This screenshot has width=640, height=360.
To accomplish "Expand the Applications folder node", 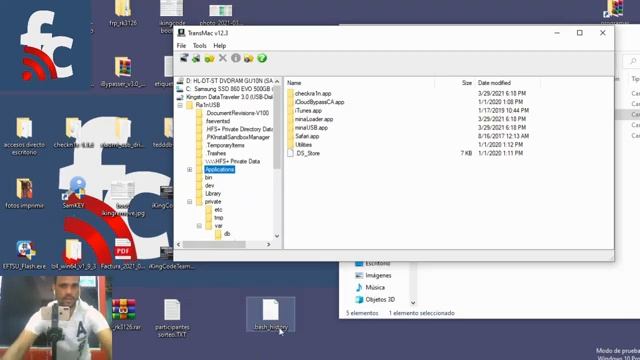I will click(190, 169).
